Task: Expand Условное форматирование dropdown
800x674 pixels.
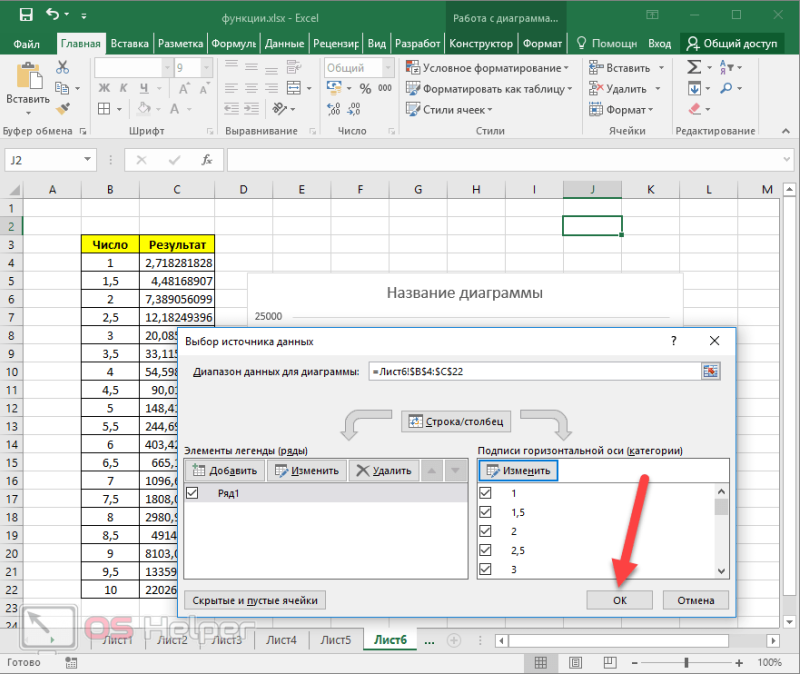Action: pos(566,68)
